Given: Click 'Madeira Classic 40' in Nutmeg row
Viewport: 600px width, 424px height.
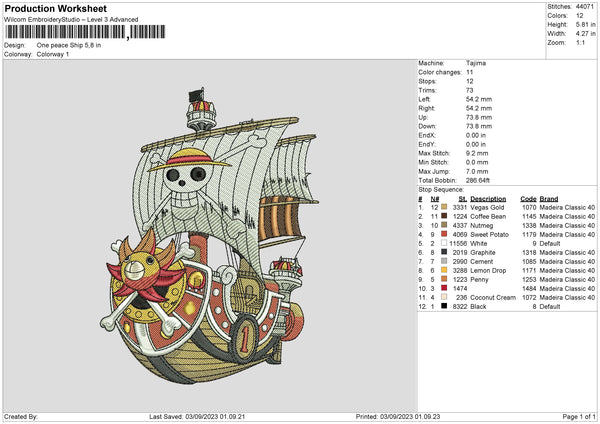Looking at the screenshot, I should (x=567, y=225).
